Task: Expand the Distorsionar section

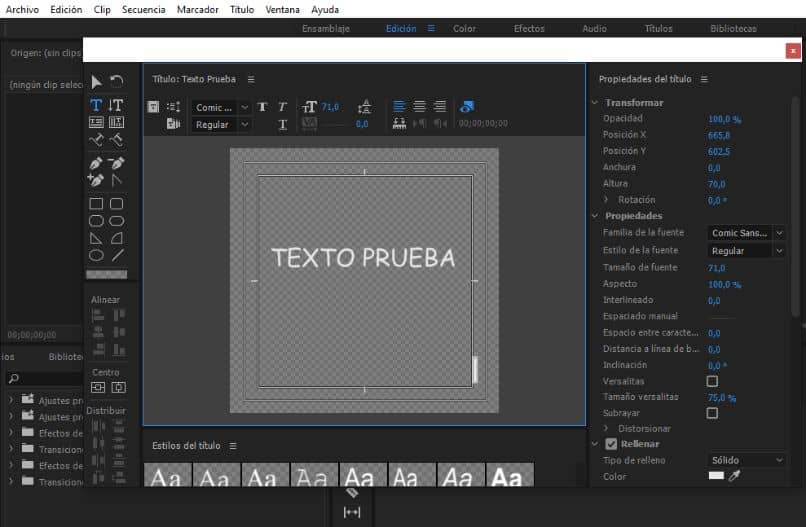Action: click(x=607, y=428)
